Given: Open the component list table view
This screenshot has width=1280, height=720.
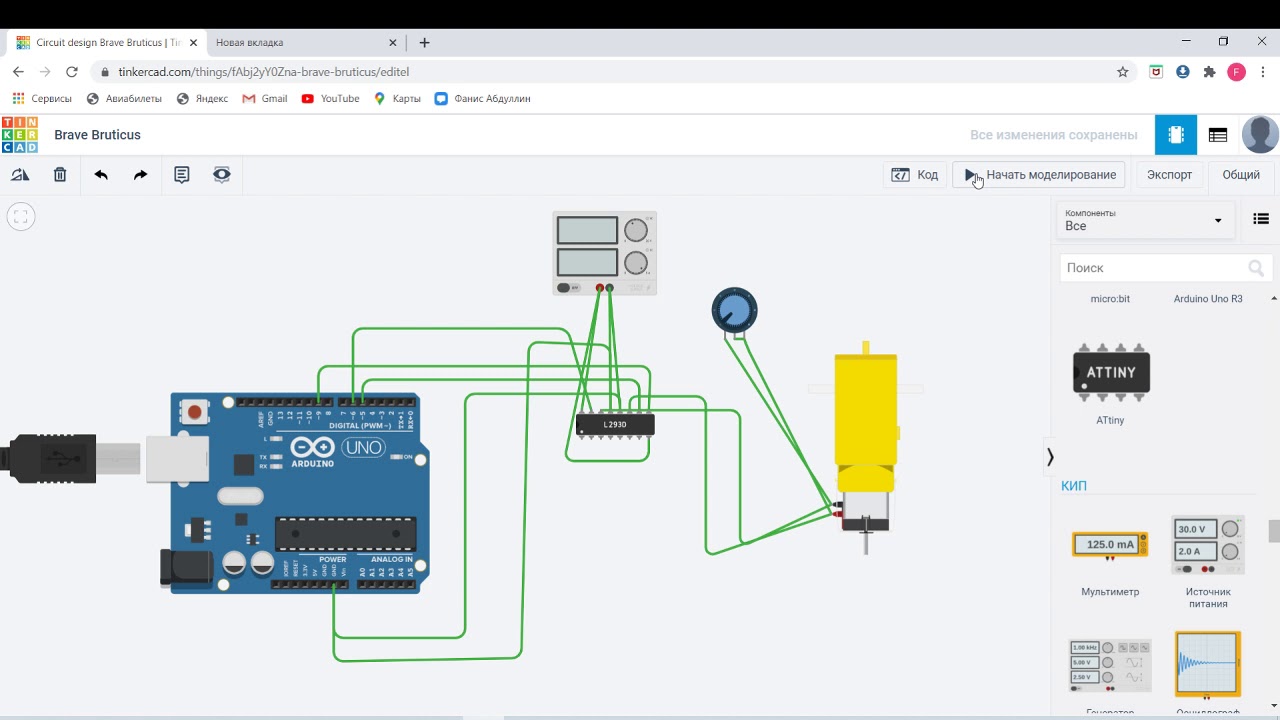Looking at the screenshot, I should coord(1218,135).
